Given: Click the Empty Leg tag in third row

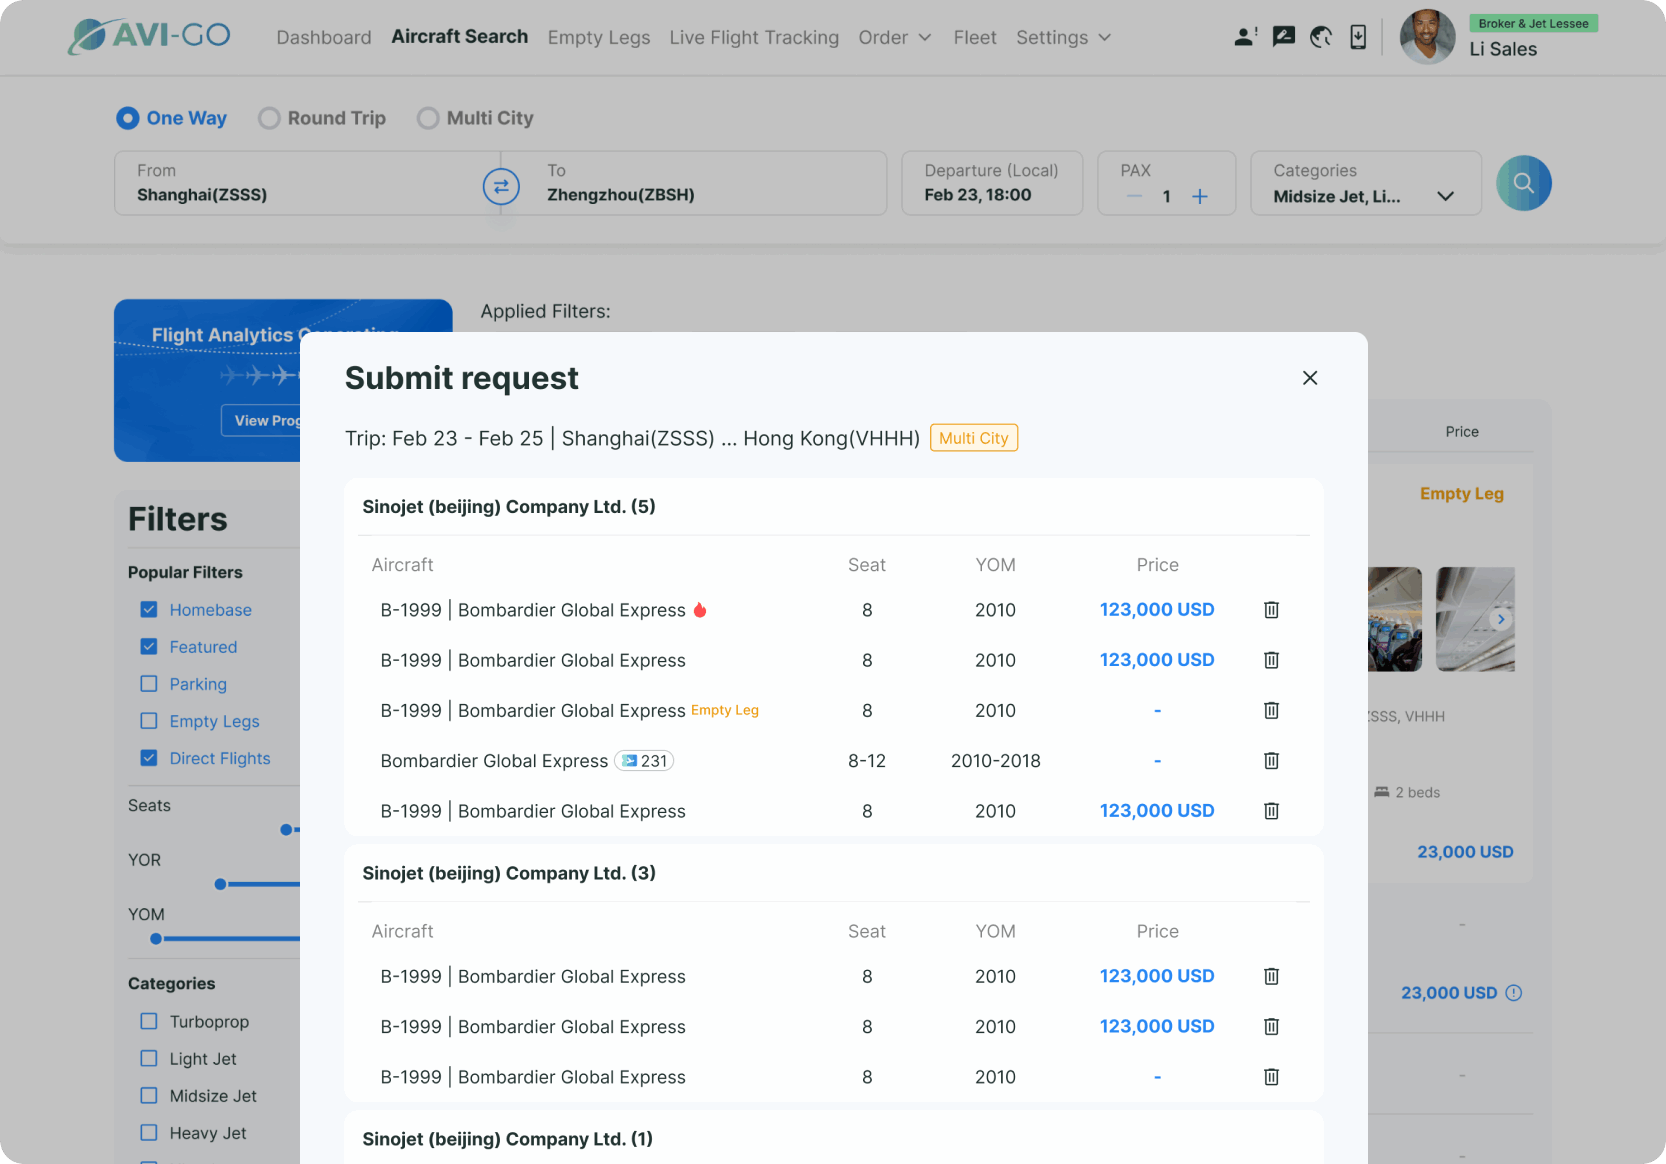Looking at the screenshot, I should (725, 710).
